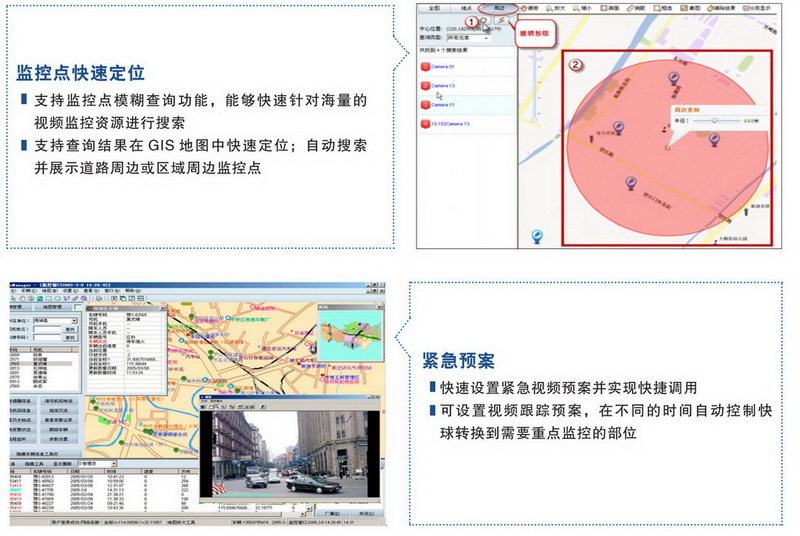Screen dimensions: 800x536
Task: Open the 查看 menu in vehicle manager window
Action: (91, 291)
